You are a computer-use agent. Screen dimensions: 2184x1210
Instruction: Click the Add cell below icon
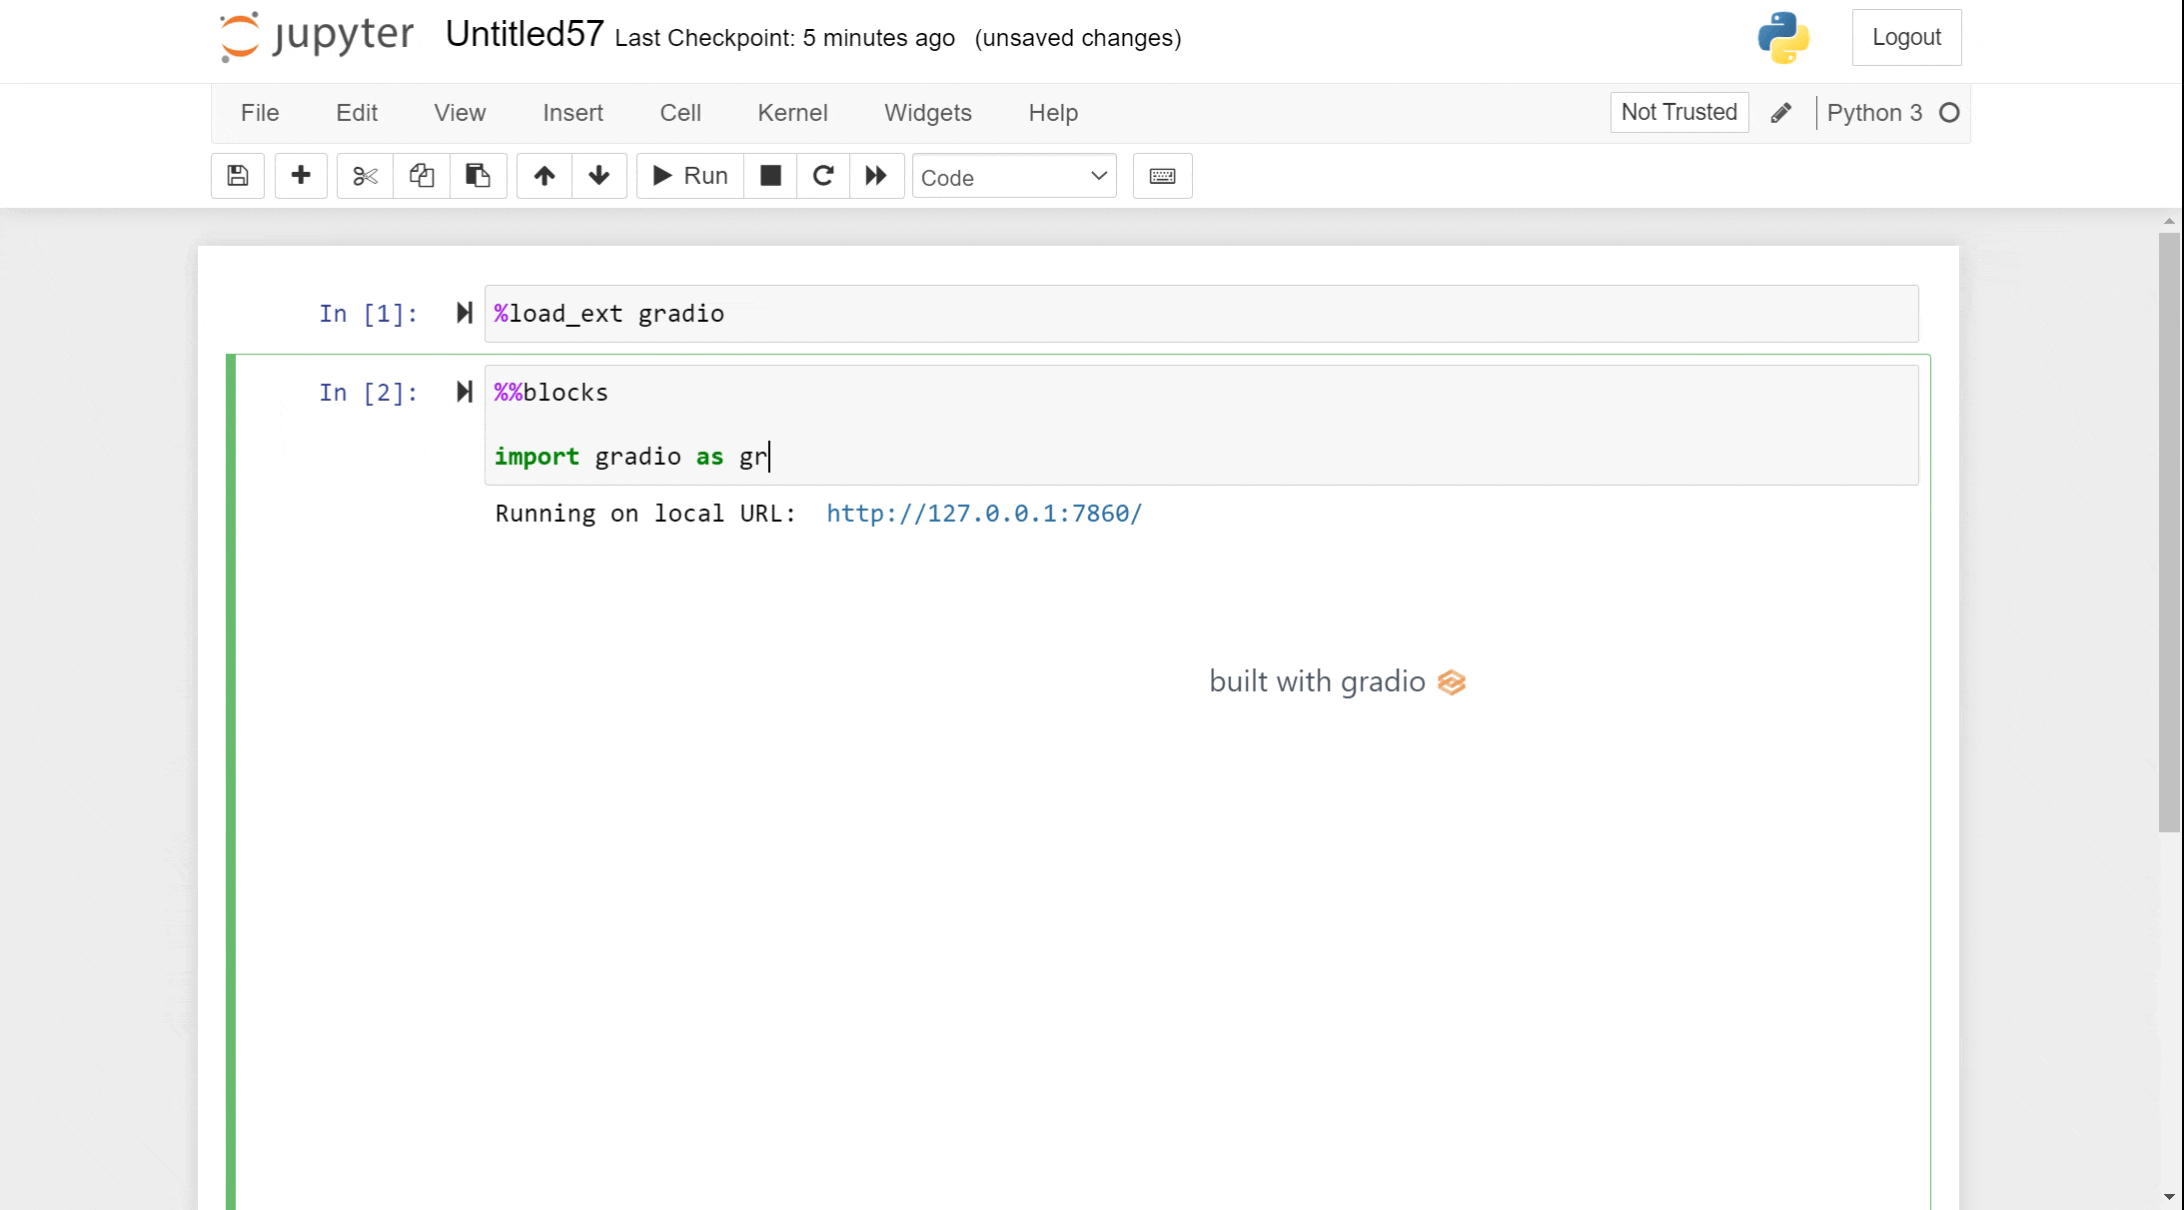pos(299,176)
